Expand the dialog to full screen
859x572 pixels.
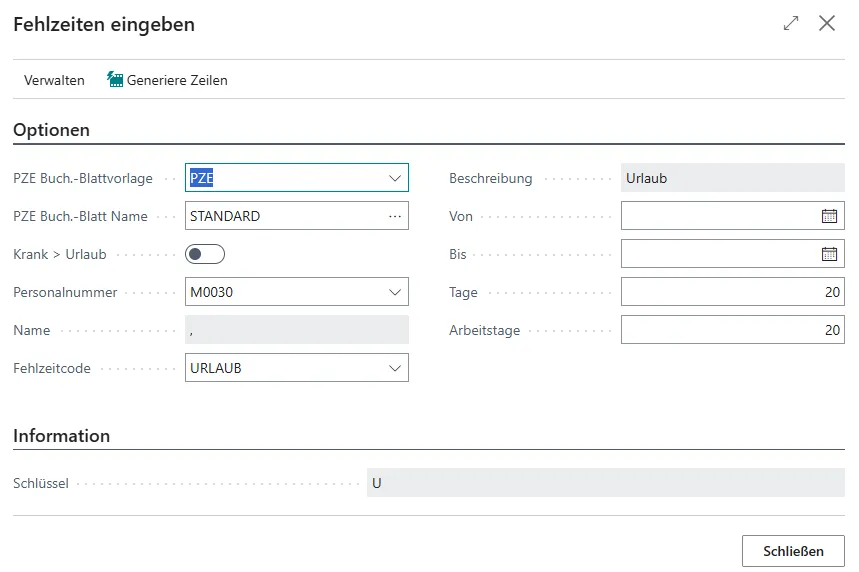coord(791,24)
